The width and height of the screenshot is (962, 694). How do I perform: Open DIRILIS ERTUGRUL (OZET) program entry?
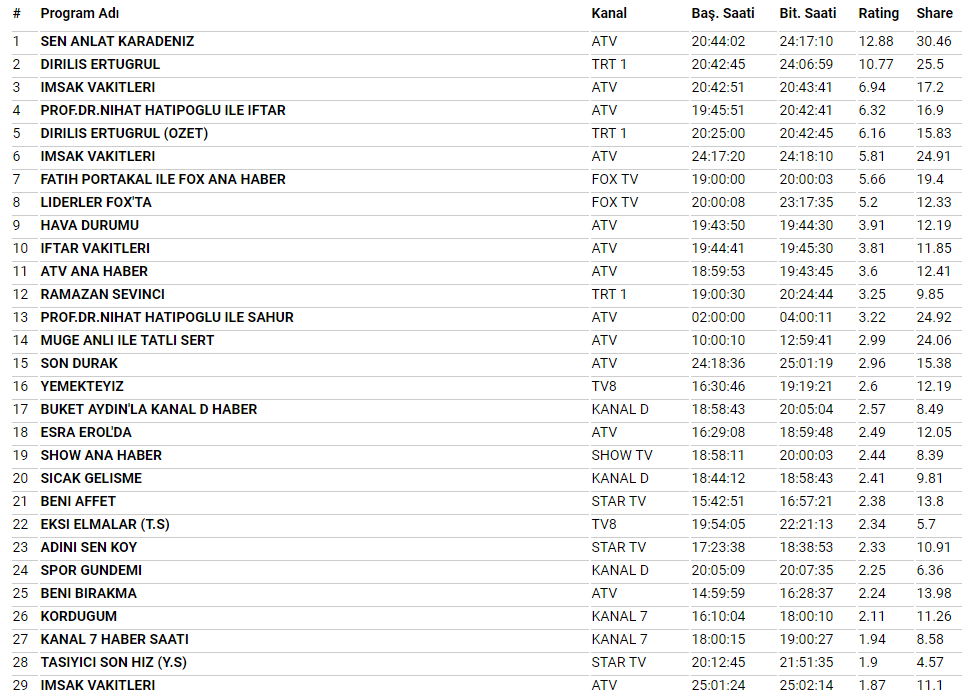coord(124,134)
